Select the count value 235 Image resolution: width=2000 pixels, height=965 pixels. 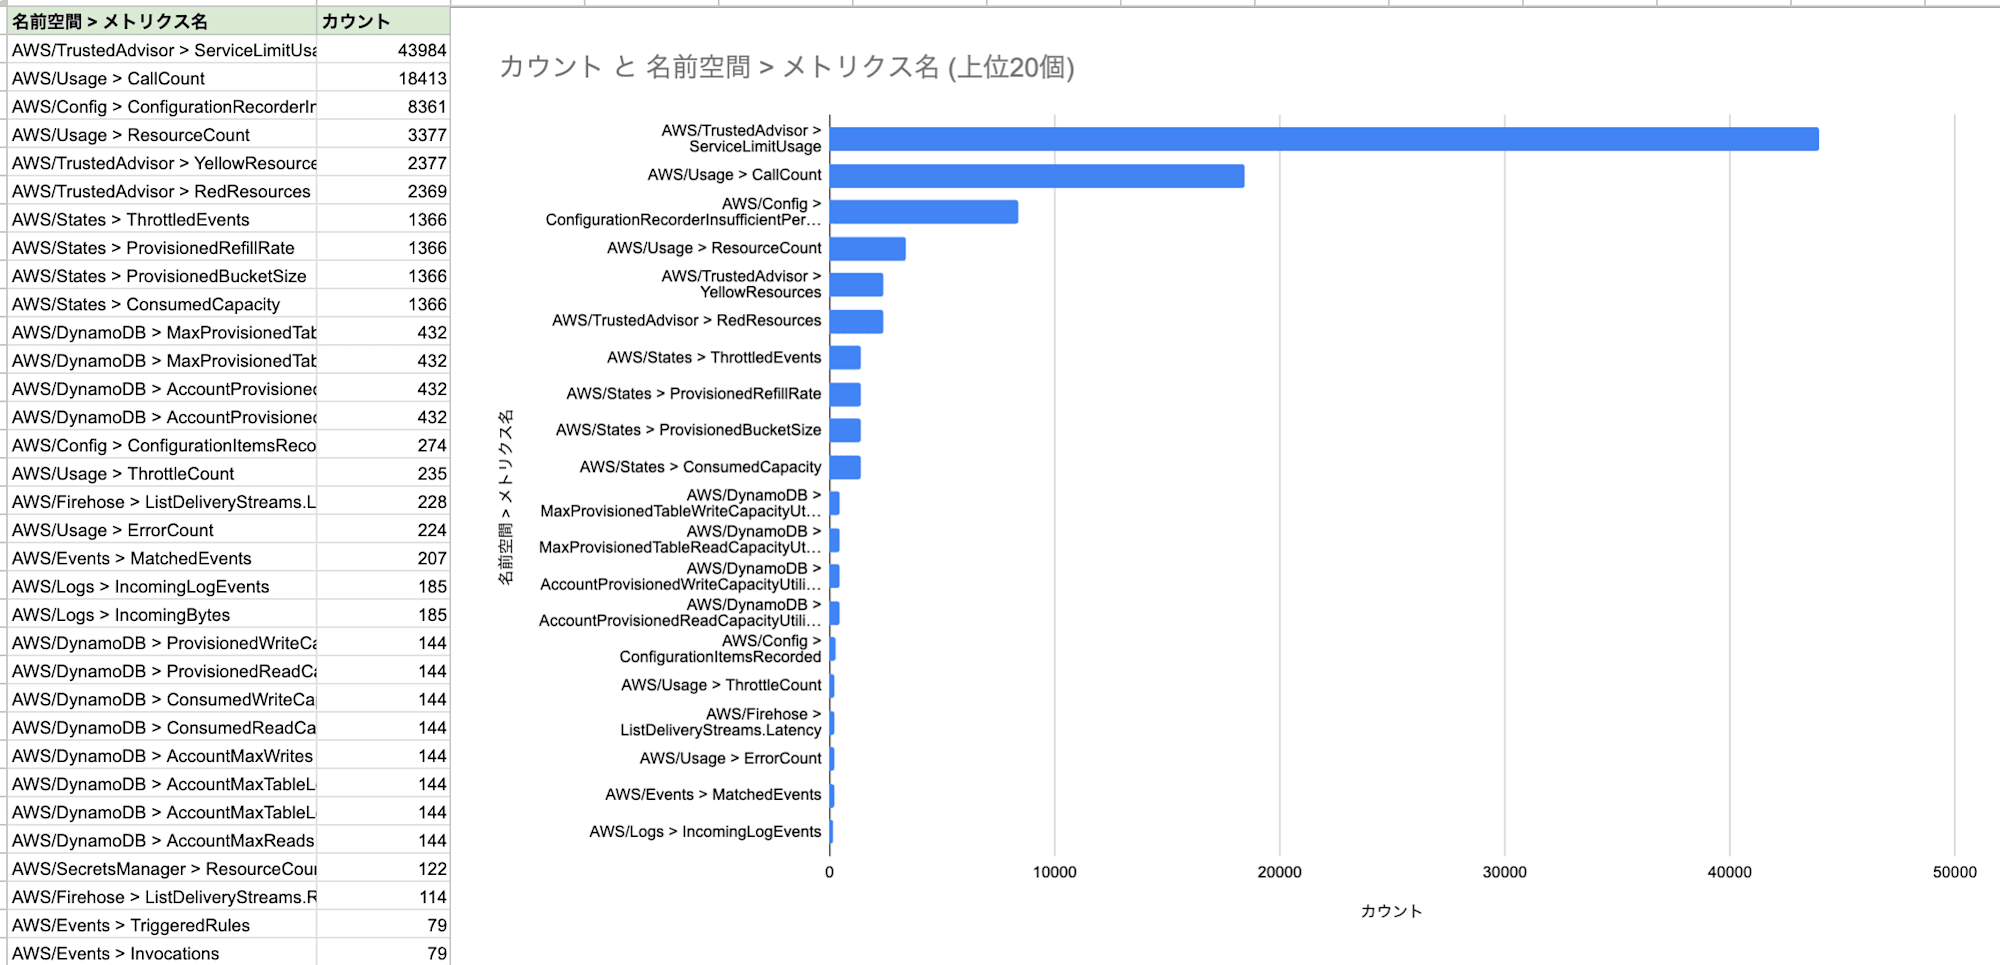383,474
